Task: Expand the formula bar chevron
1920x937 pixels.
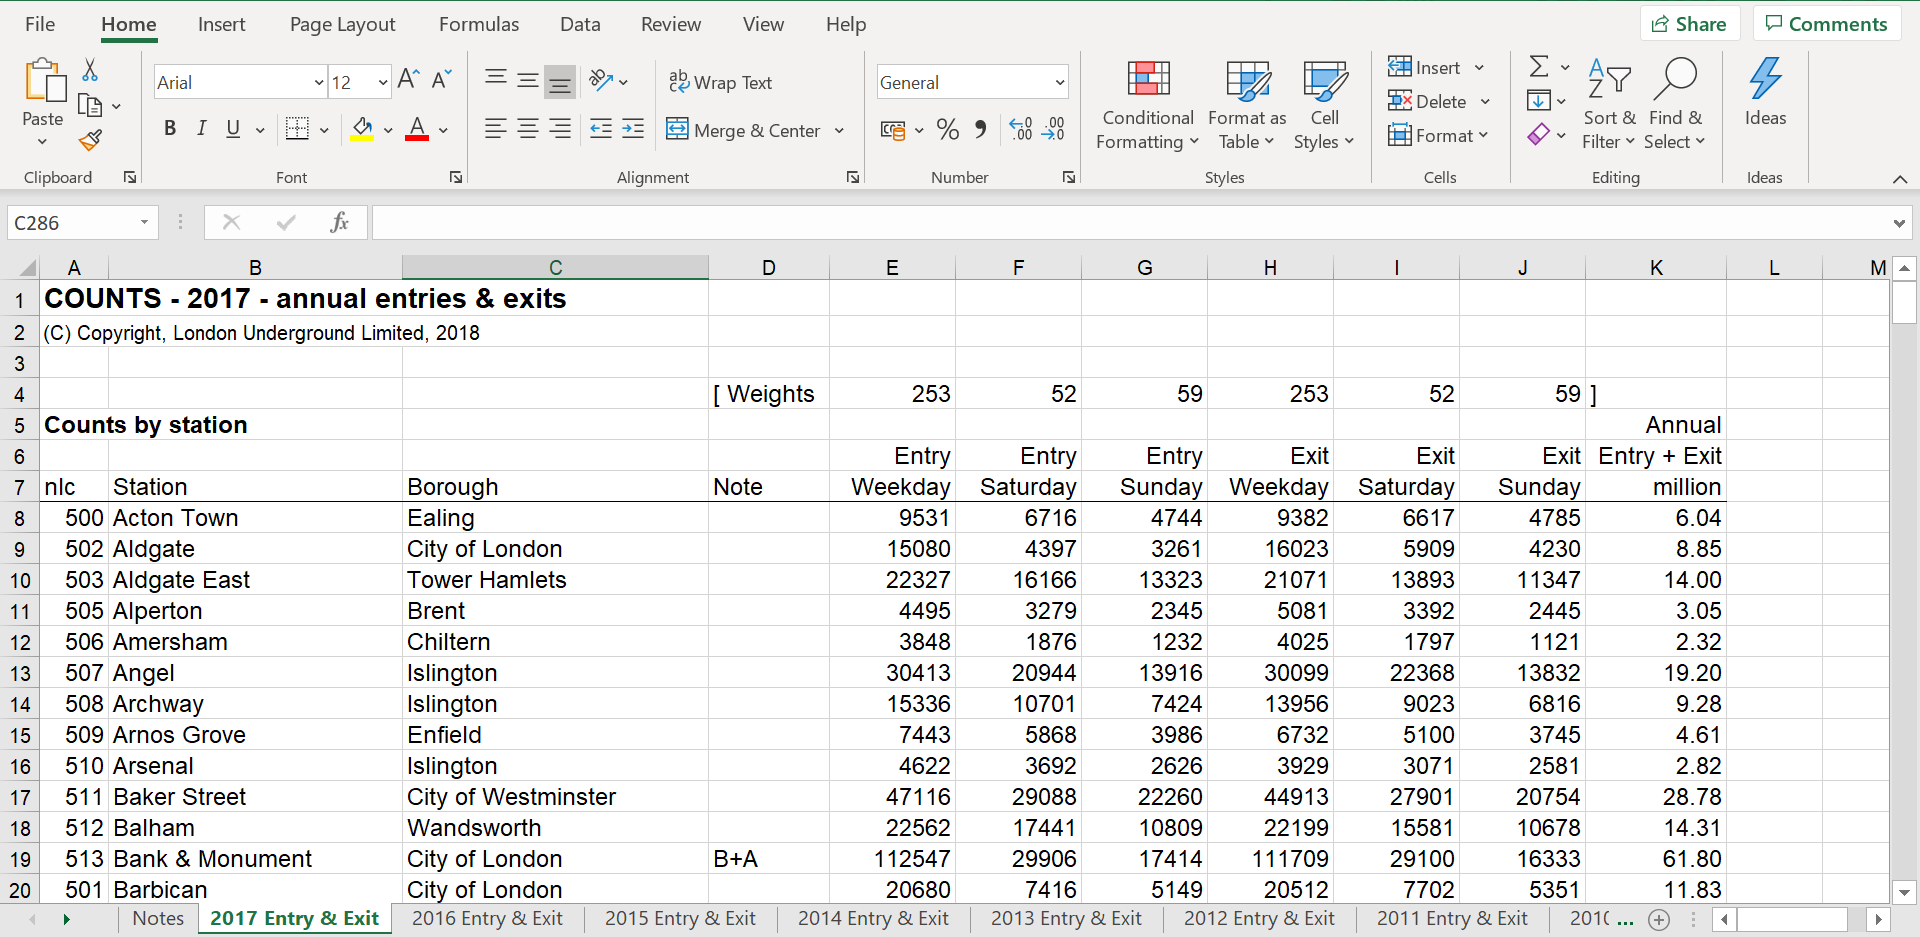Action: (1898, 223)
